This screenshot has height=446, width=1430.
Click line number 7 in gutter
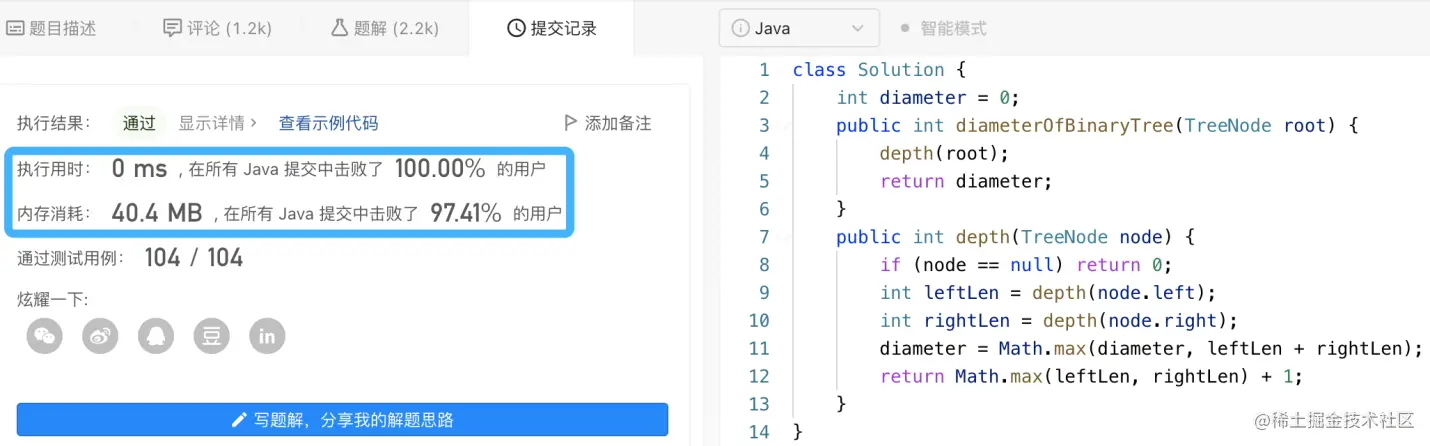(765, 237)
